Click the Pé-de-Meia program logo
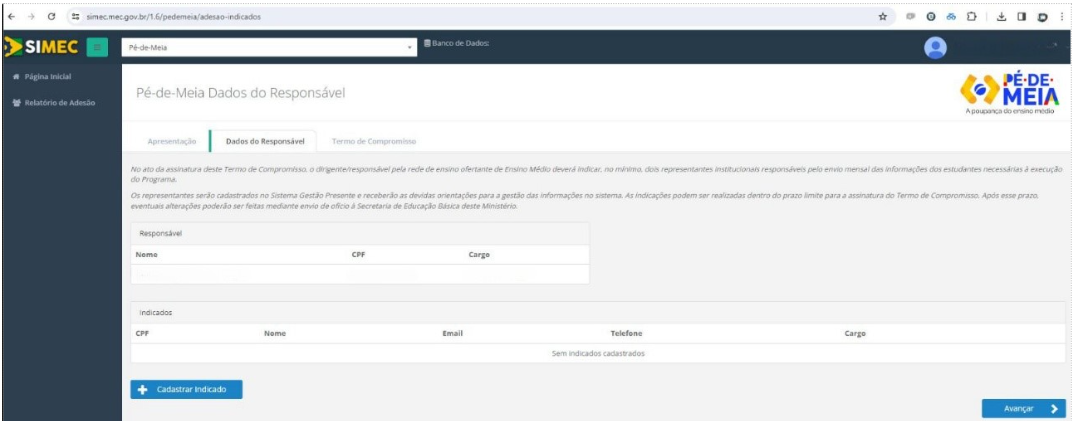Screen dimensions: 1073x421 pyautogui.click(x=1012, y=92)
